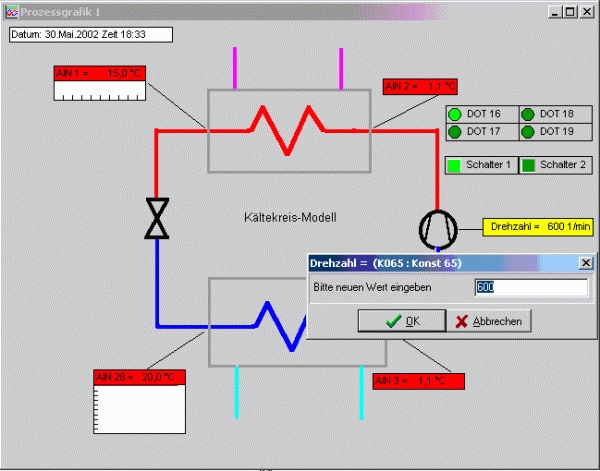Toggle Schalter 1
The image size is (600, 471).
[x=481, y=165]
